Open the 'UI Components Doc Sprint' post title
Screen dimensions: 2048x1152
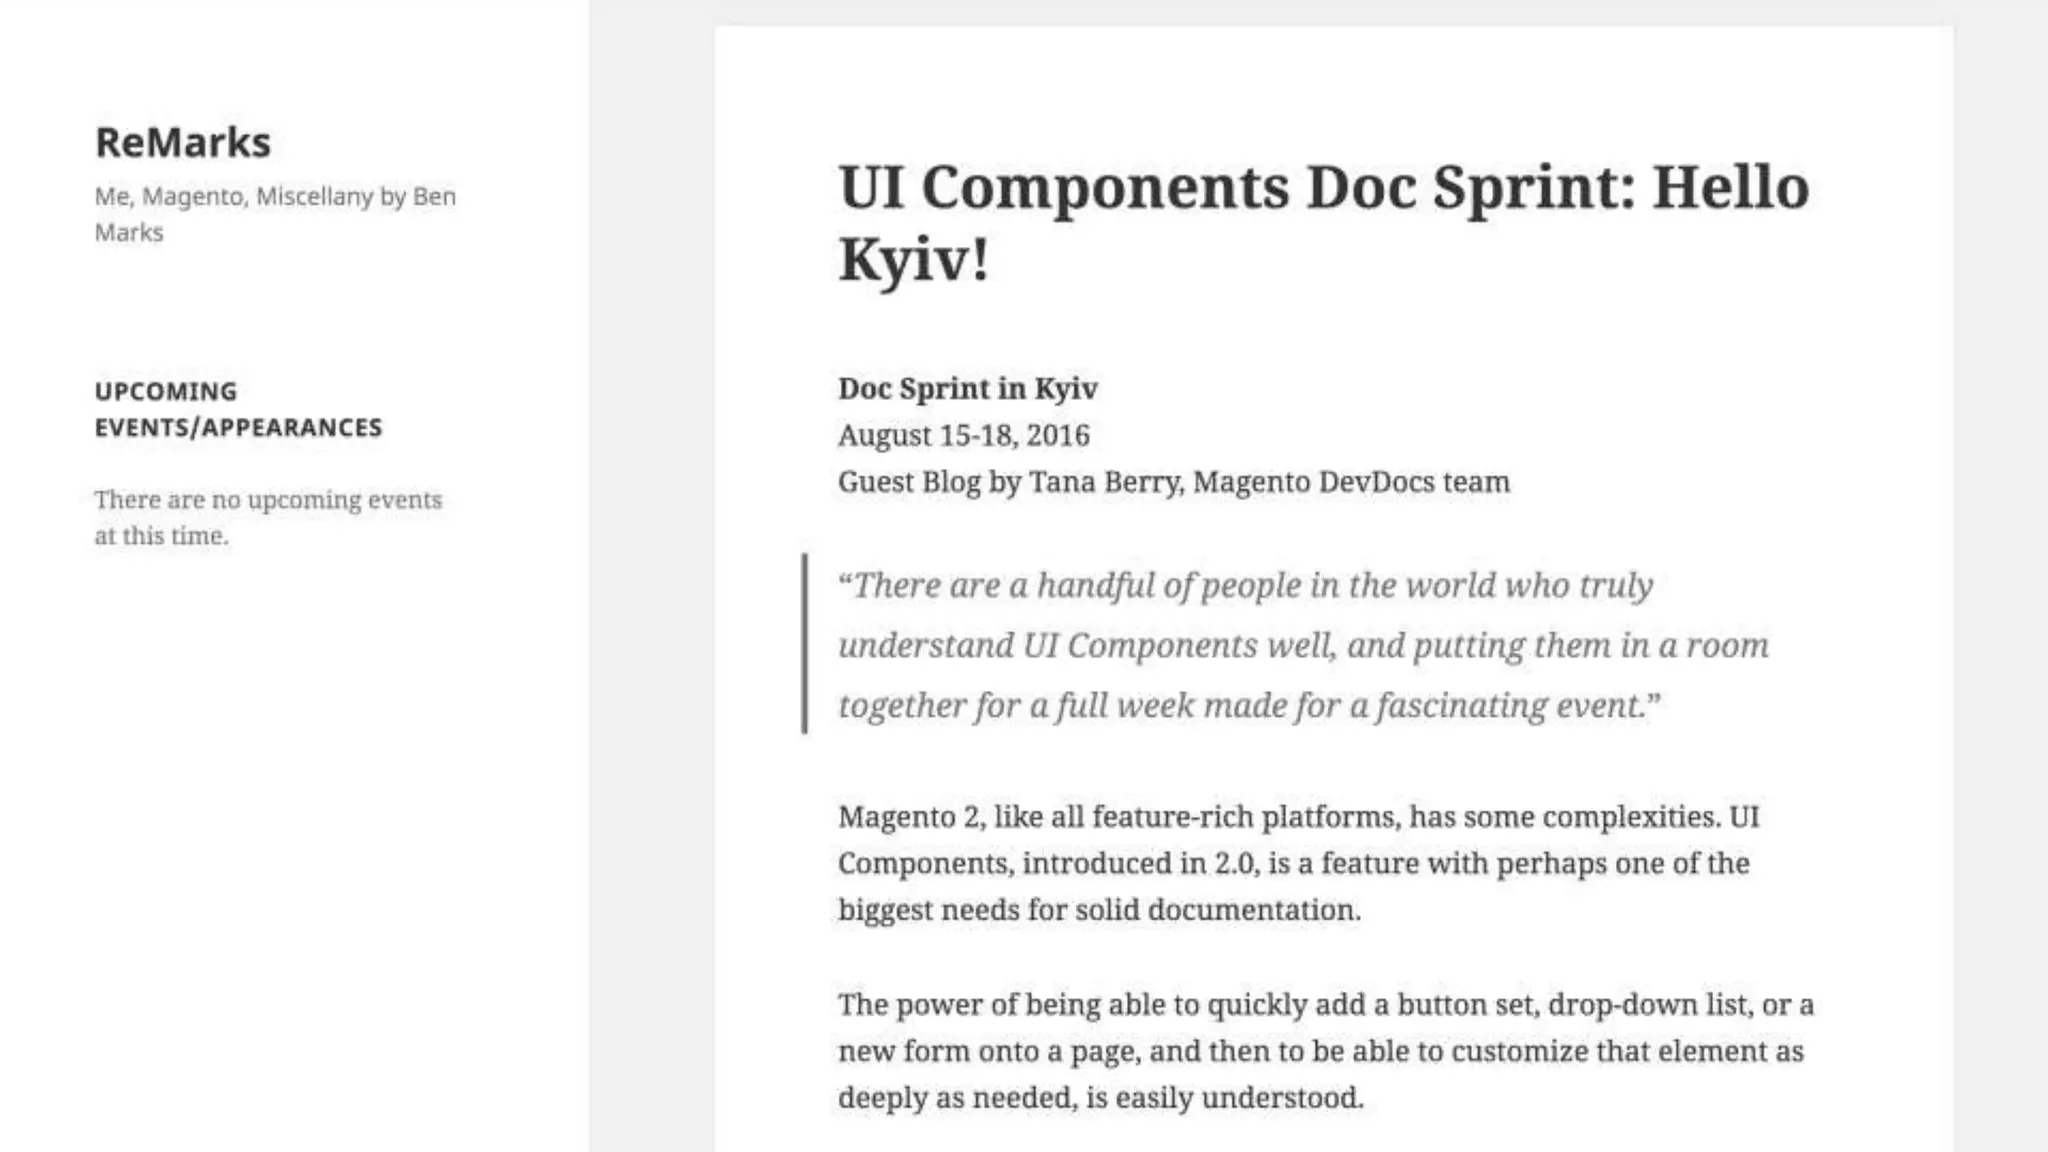coord(1322,188)
